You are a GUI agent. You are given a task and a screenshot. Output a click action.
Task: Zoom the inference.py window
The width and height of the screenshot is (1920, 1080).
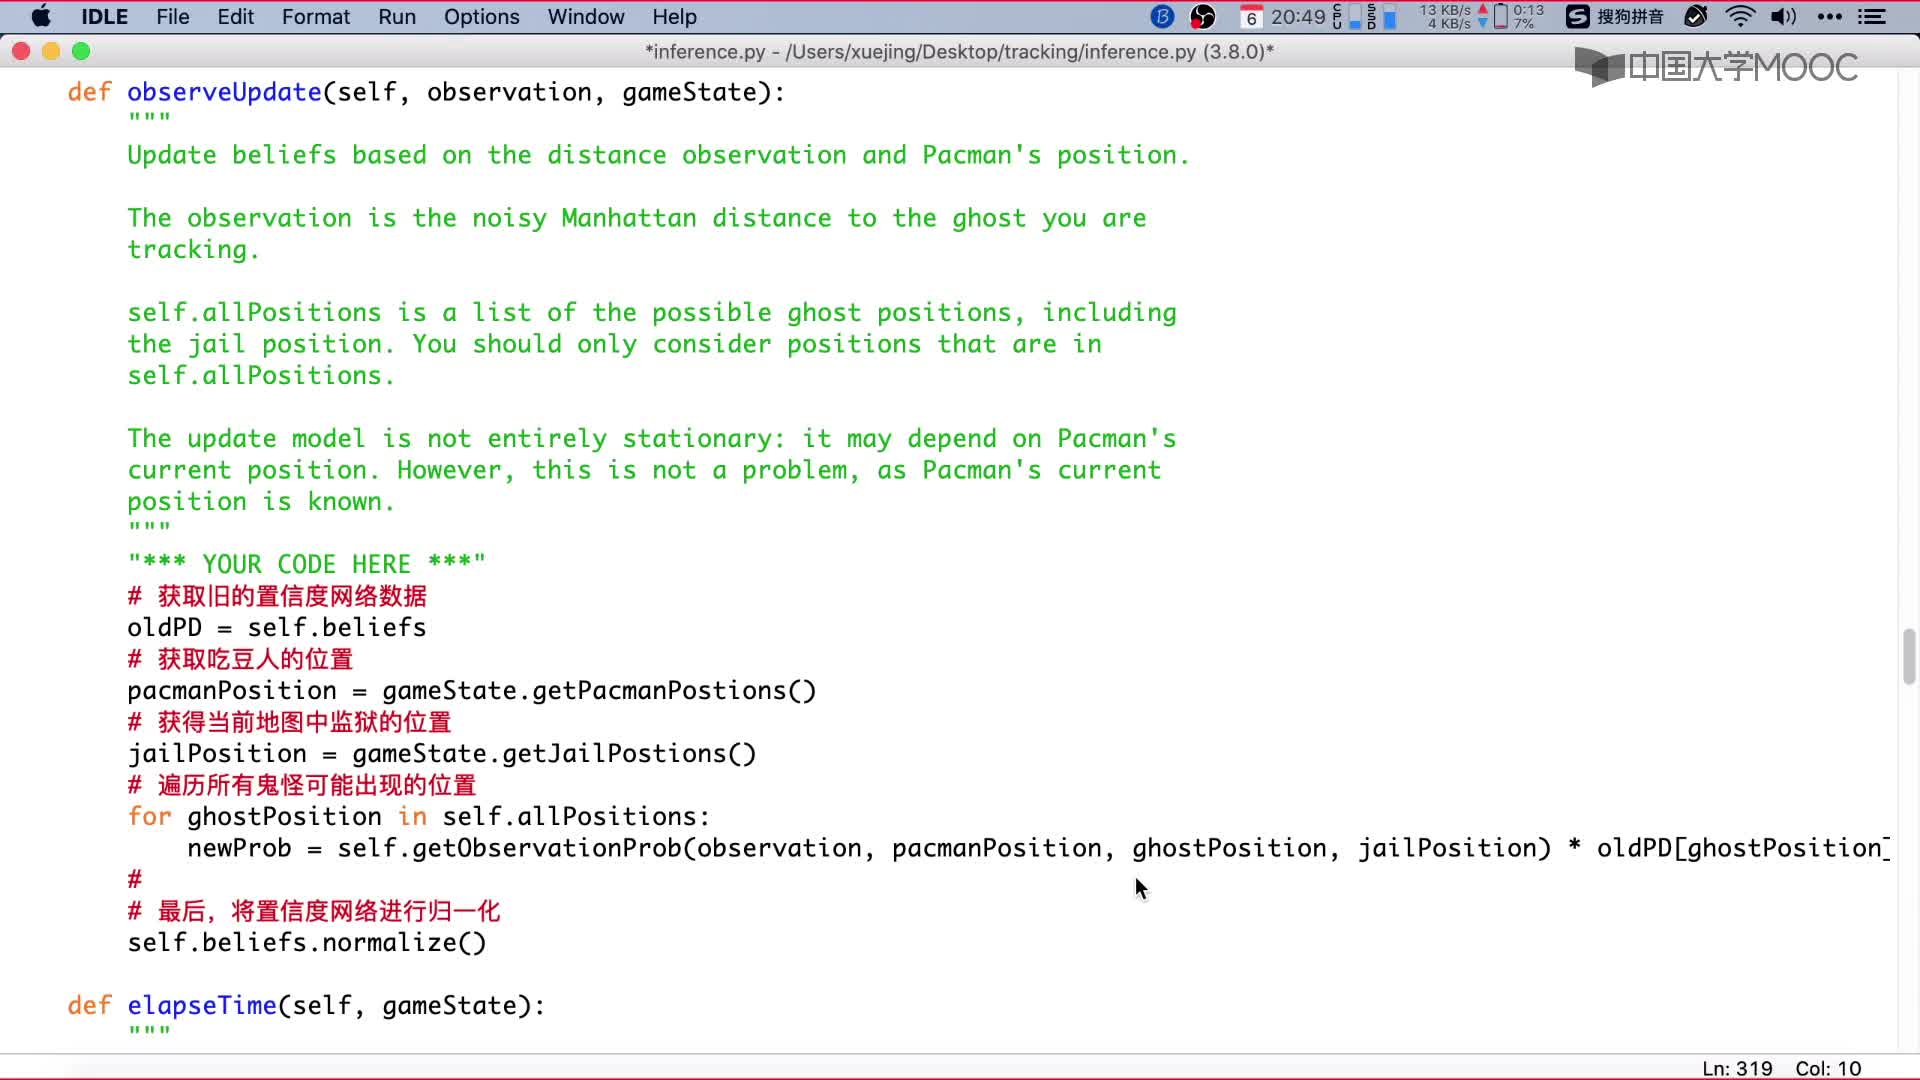point(81,51)
